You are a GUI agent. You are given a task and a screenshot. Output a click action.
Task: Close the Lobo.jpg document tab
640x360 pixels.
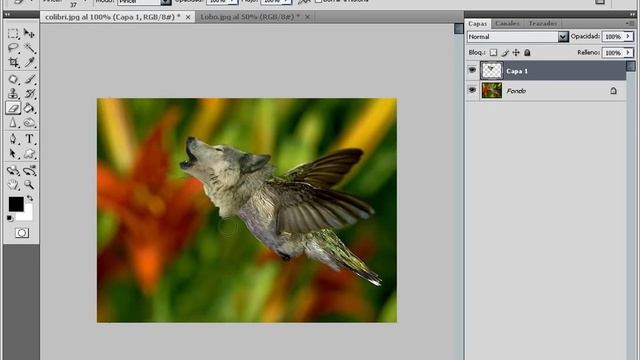tap(307, 17)
